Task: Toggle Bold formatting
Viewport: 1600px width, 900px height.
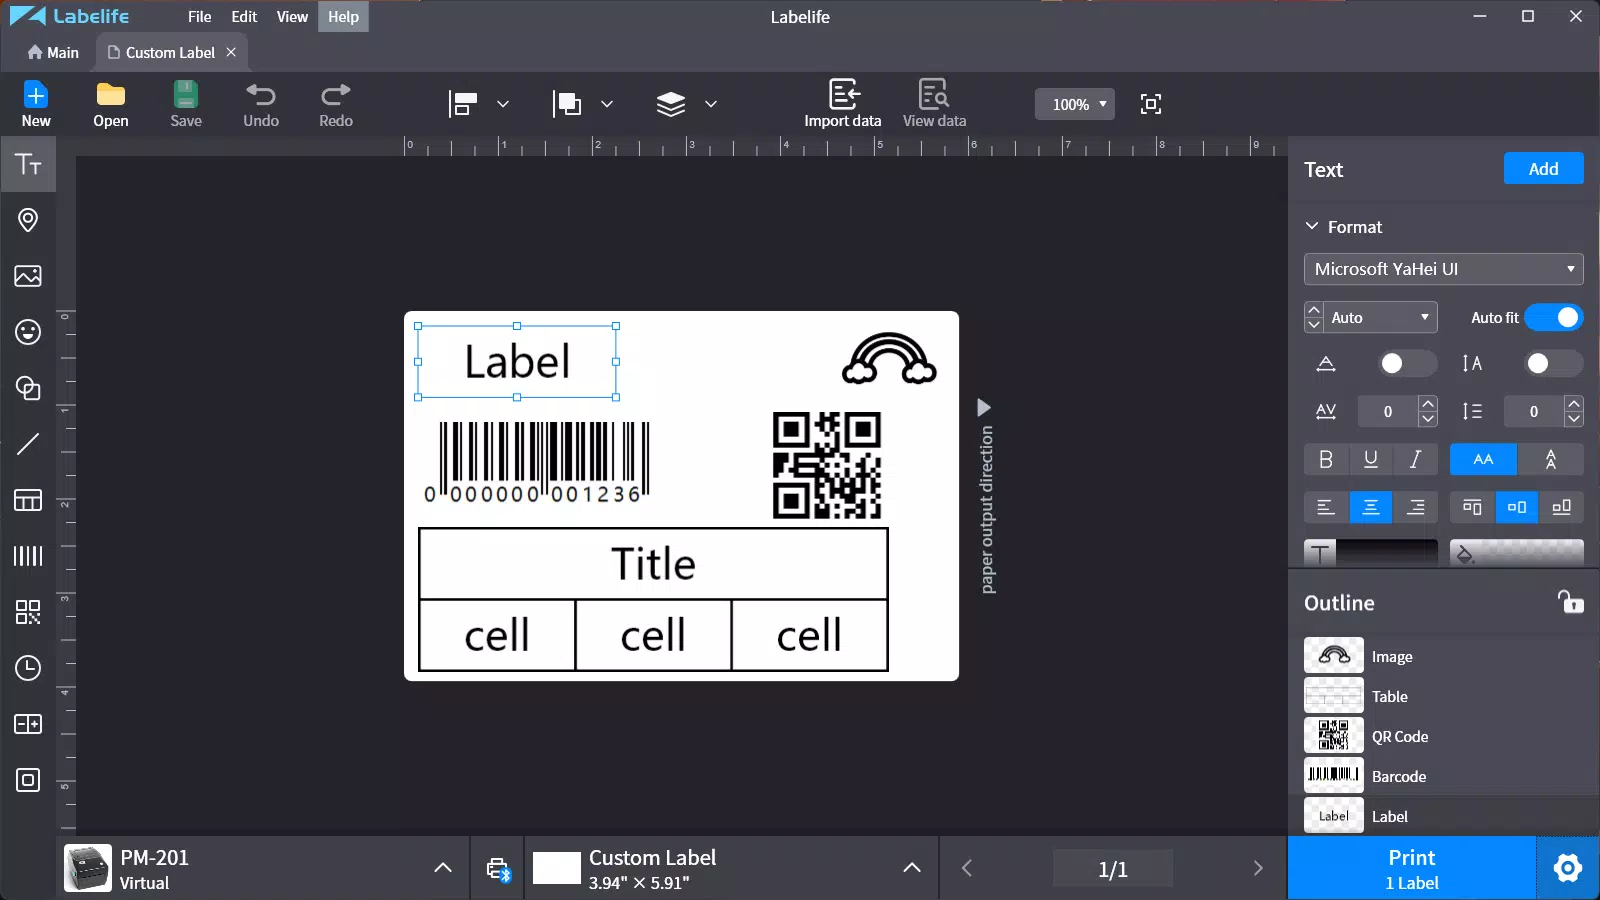Action: (x=1326, y=459)
